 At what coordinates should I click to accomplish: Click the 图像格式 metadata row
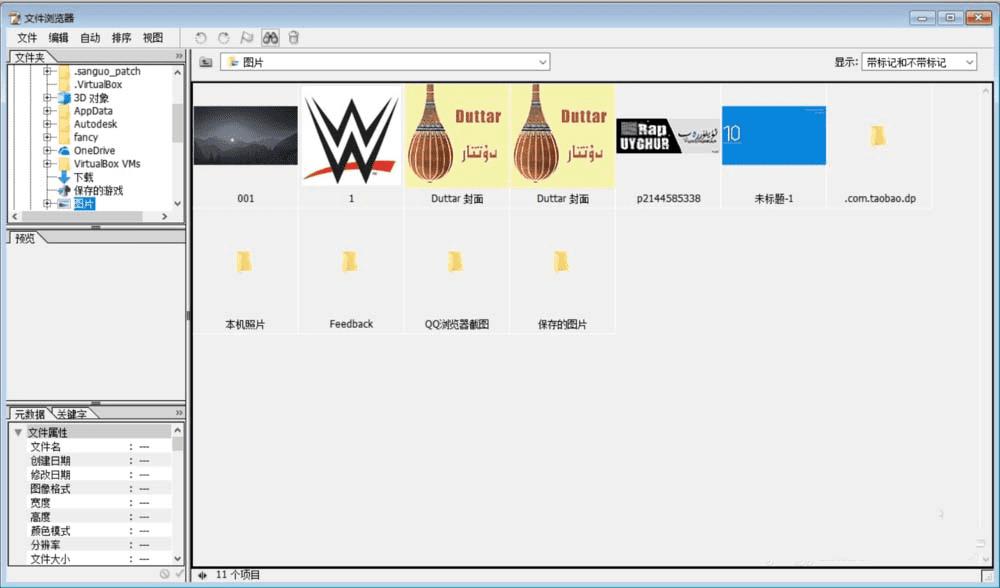pos(92,489)
